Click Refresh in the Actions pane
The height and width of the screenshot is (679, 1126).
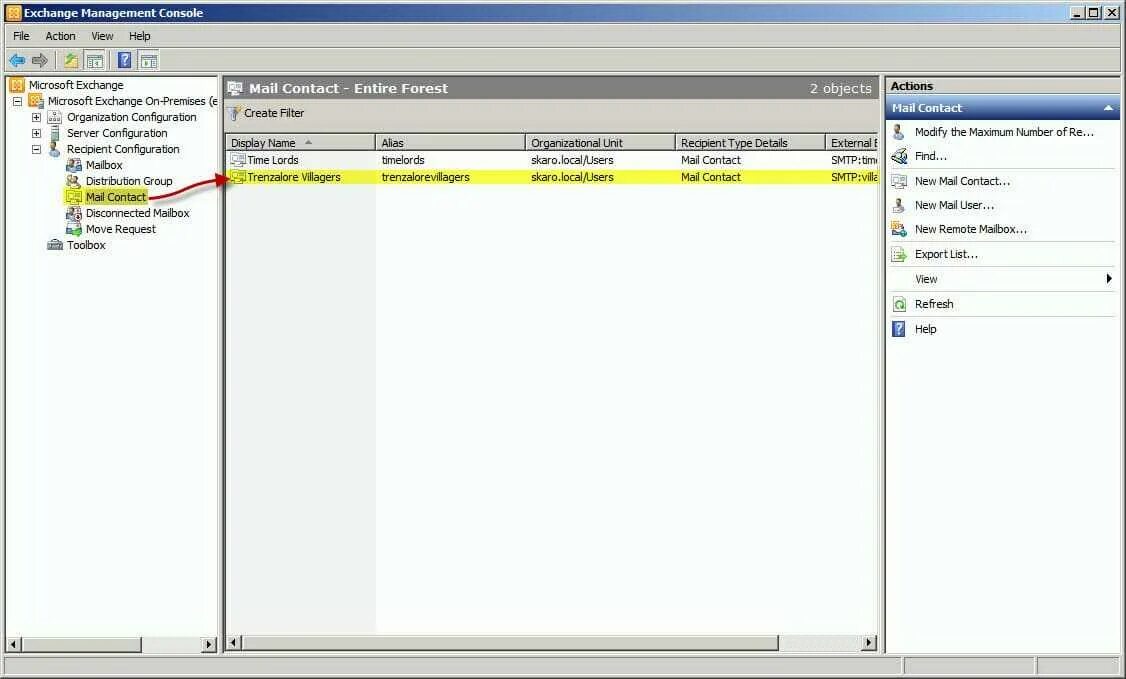coord(934,304)
